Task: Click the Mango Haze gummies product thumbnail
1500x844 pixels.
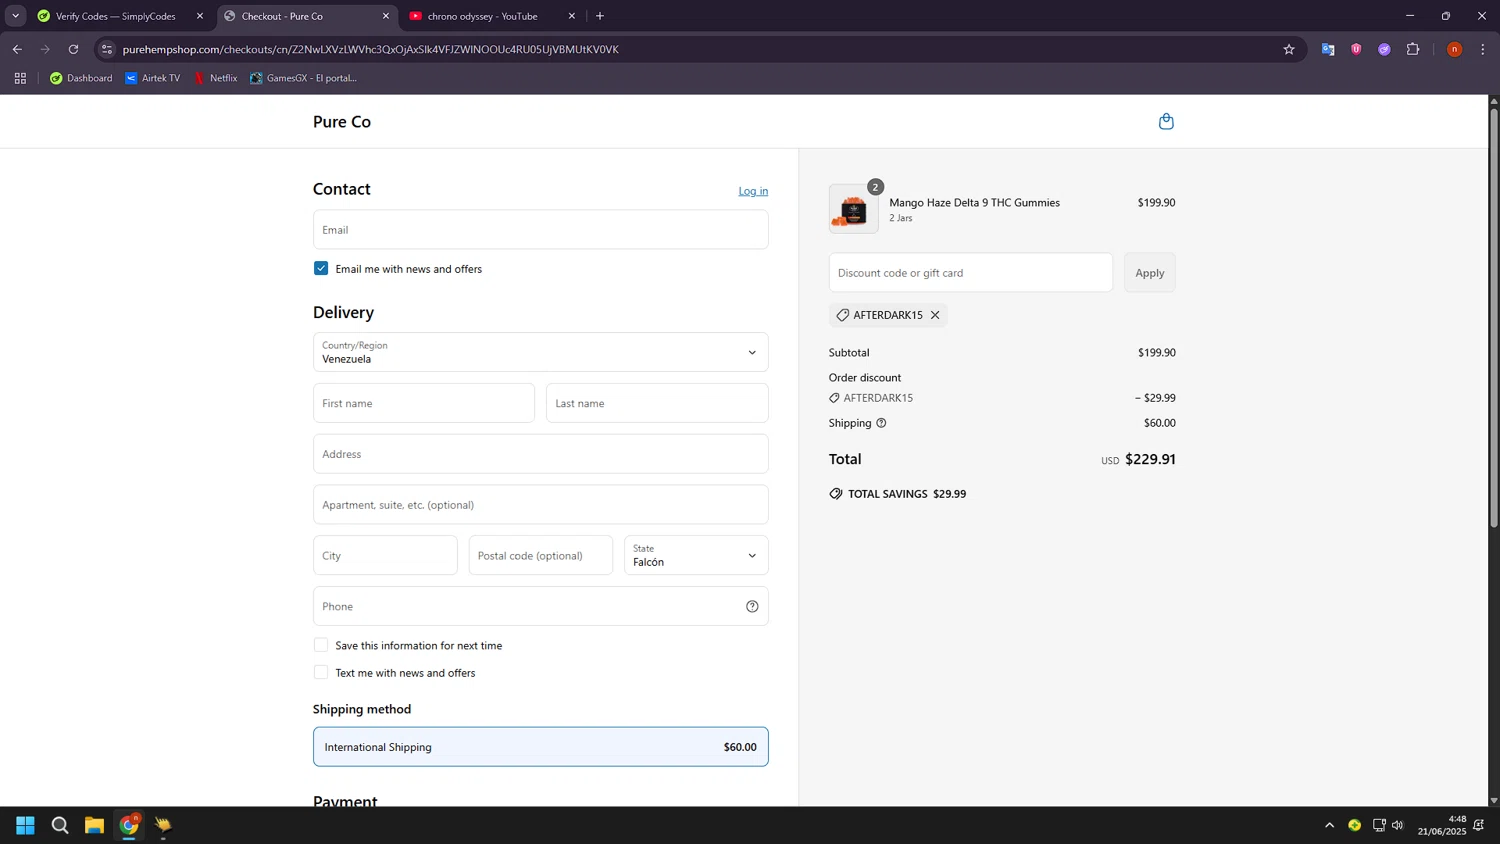Action: coord(853,209)
